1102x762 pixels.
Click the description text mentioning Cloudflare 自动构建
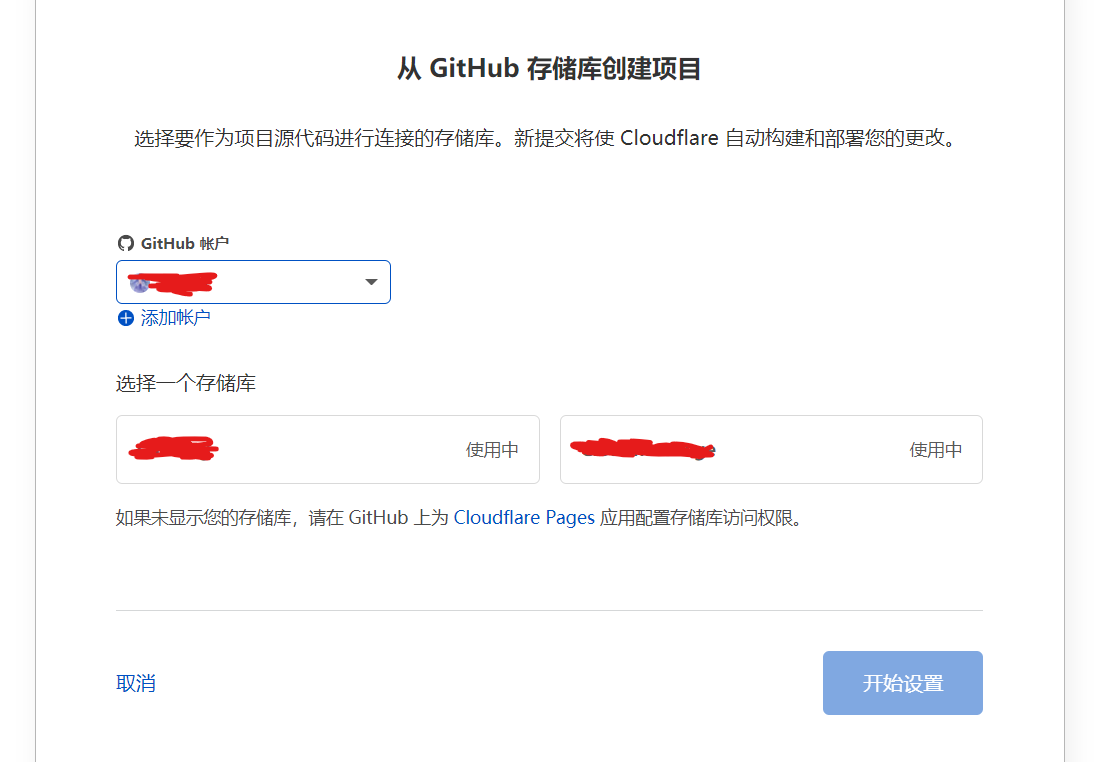pos(549,138)
